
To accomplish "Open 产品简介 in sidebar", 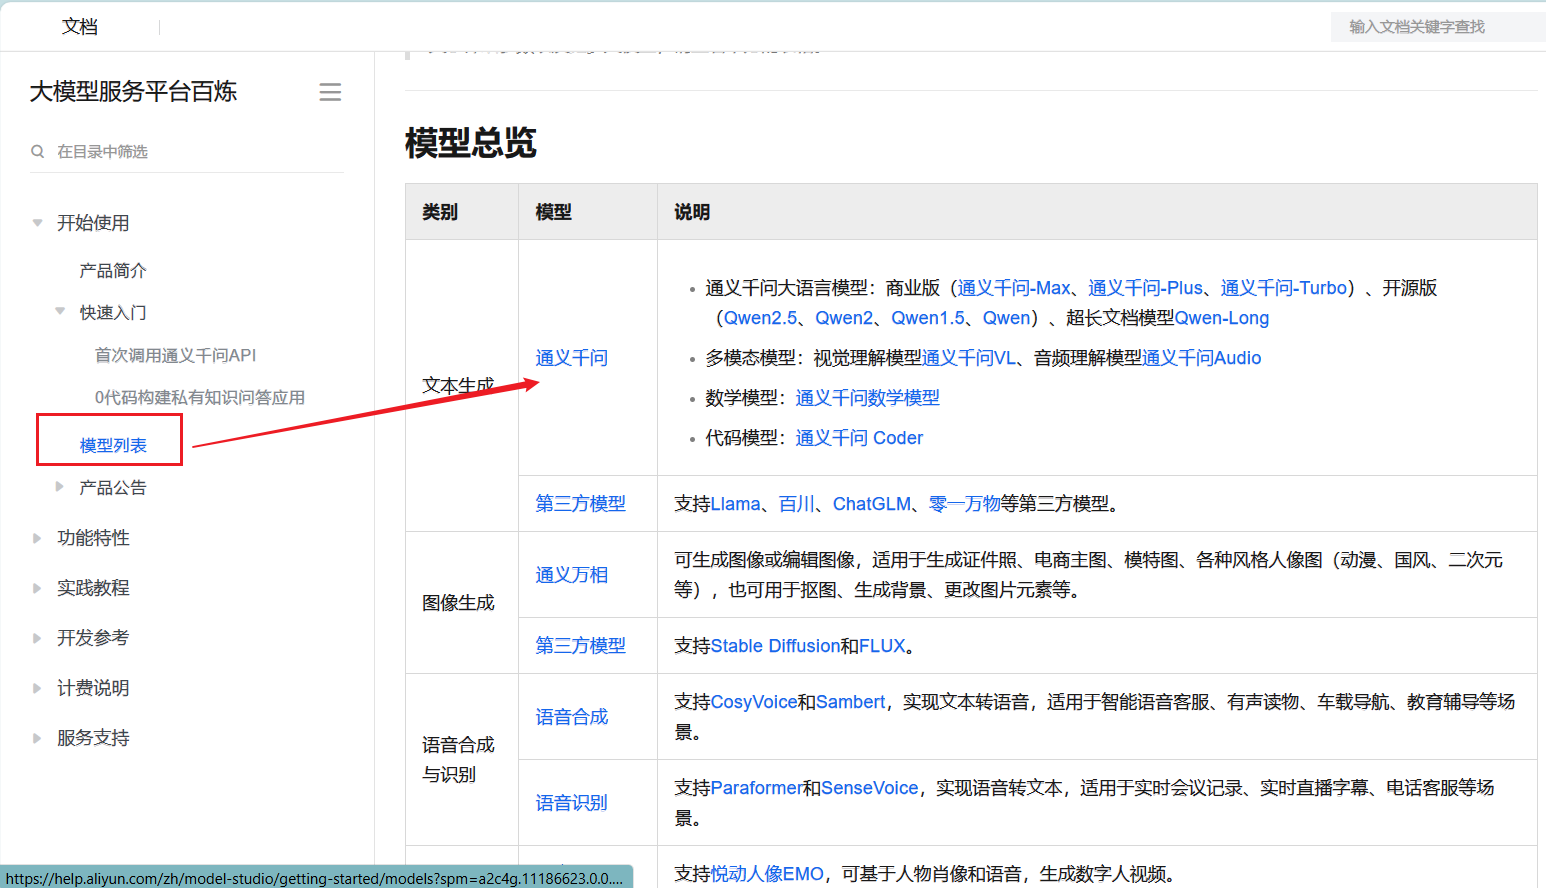I will (x=113, y=271).
